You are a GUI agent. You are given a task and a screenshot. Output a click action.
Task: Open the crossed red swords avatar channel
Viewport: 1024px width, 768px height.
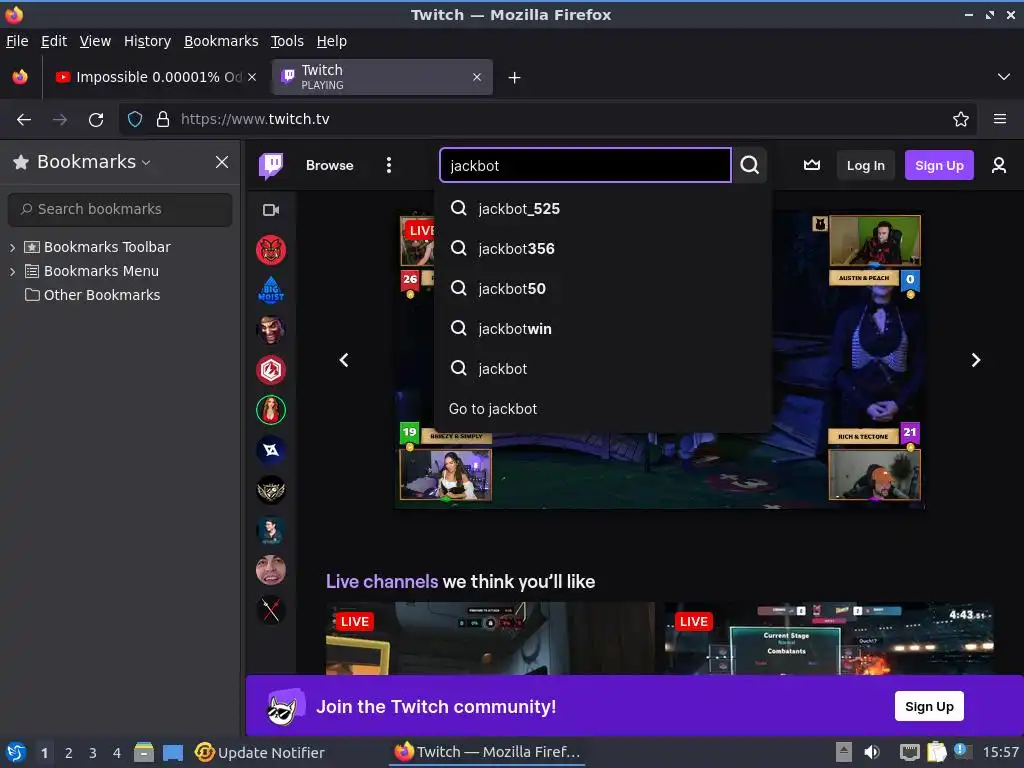coord(270,610)
